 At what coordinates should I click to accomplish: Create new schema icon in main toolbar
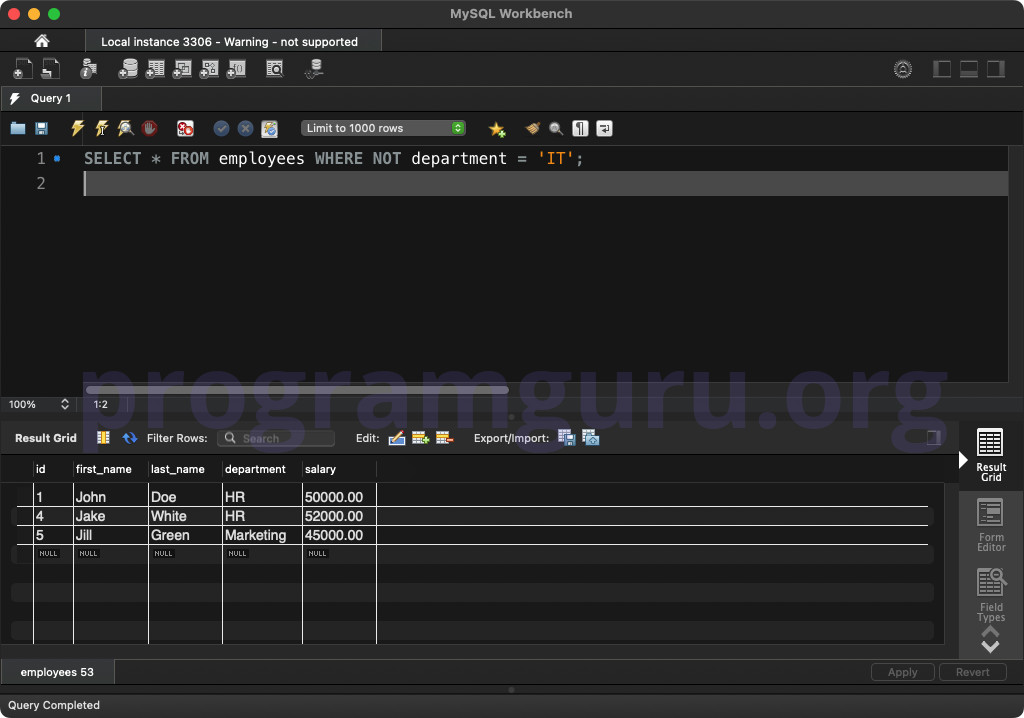click(128, 69)
